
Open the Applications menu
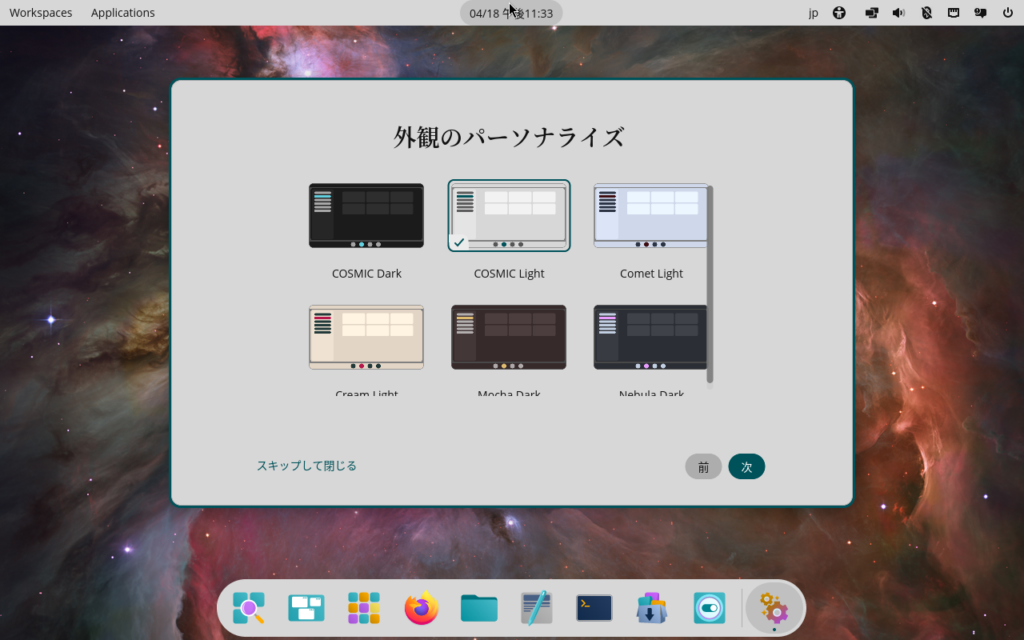123,13
